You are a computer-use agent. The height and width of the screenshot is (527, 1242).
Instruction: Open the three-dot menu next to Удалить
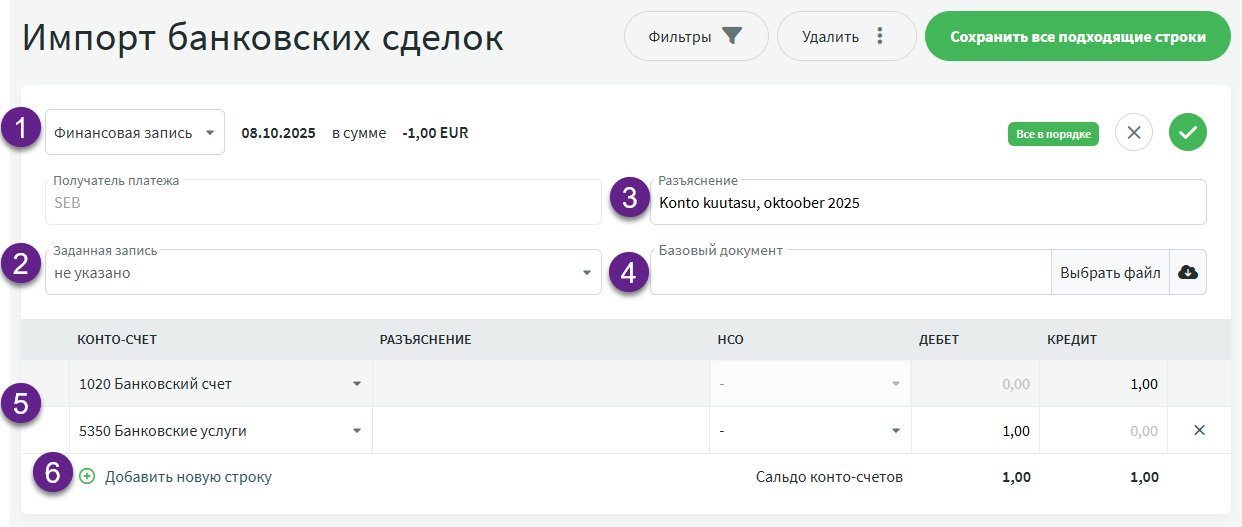click(880, 37)
